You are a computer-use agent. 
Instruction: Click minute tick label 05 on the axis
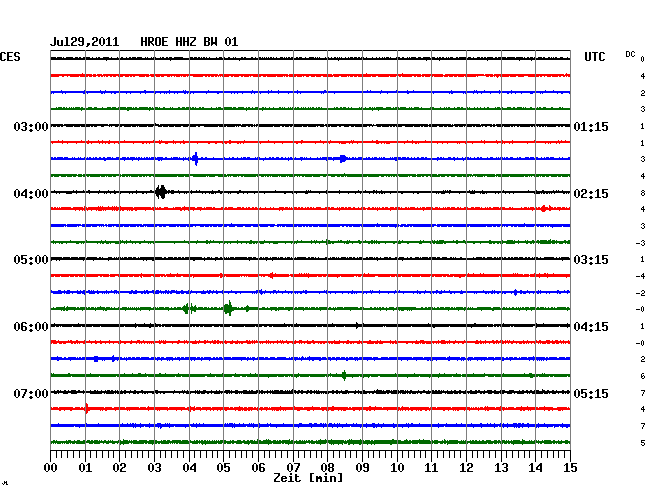(223, 468)
